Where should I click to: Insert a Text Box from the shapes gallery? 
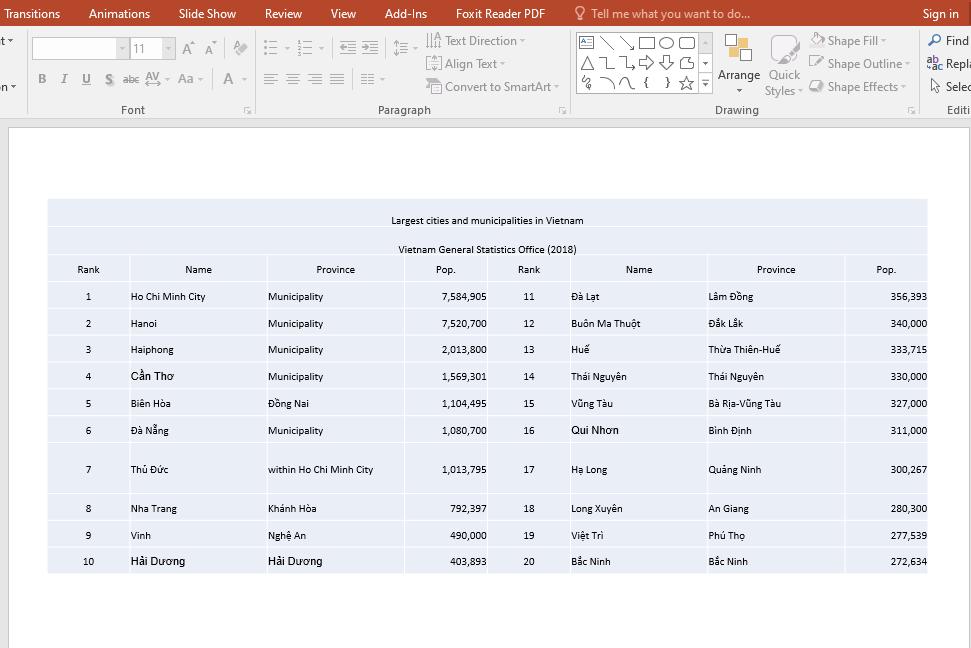(x=584, y=42)
